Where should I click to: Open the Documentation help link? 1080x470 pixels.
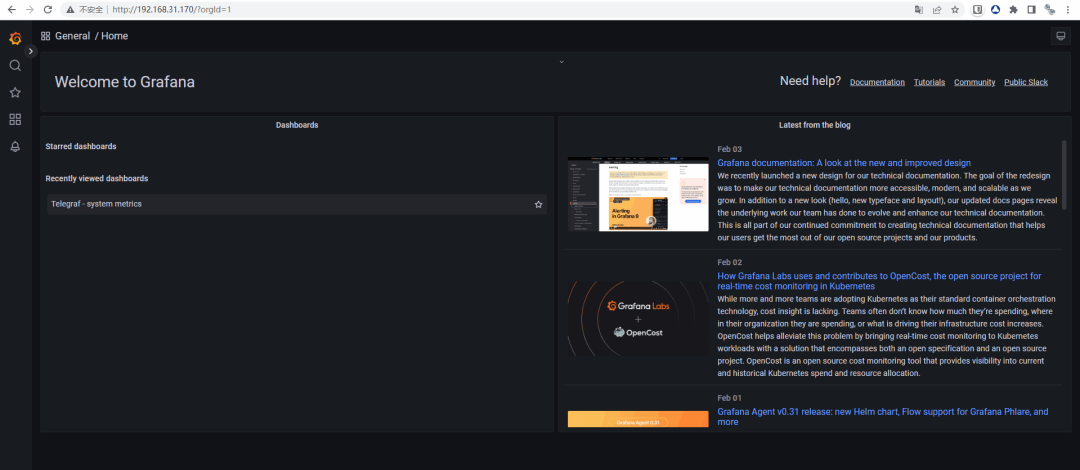point(877,82)
